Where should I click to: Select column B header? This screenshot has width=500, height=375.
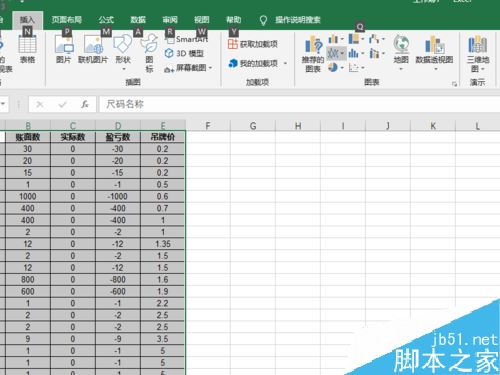click(28, 125)
